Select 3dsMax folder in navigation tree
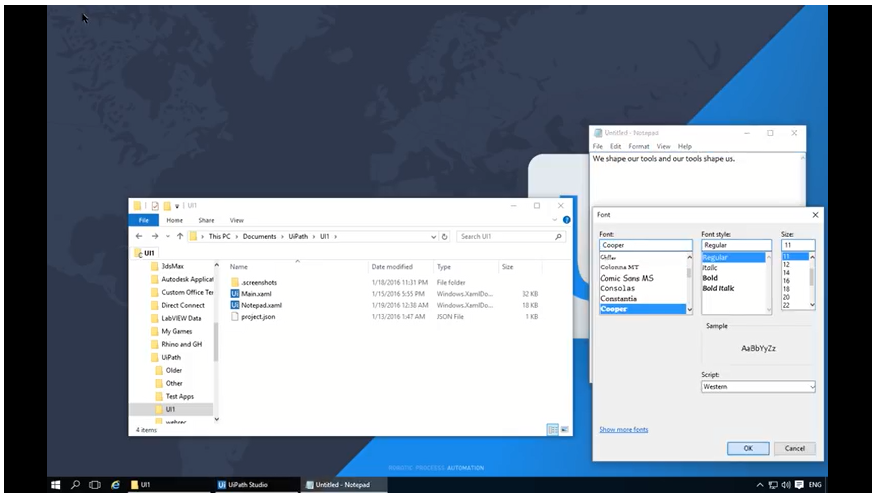Screen dimensions: 877x497 click(x=172, y=266)
